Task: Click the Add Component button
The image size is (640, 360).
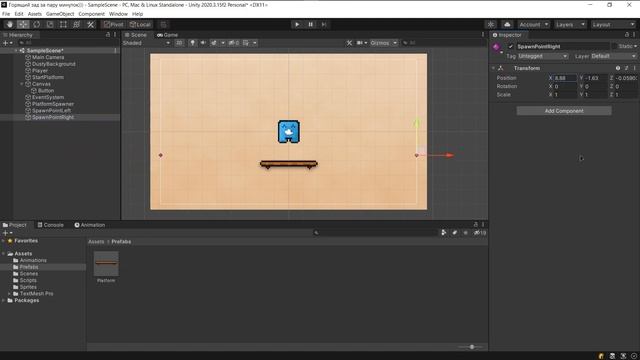Action: tap(564, 111)
